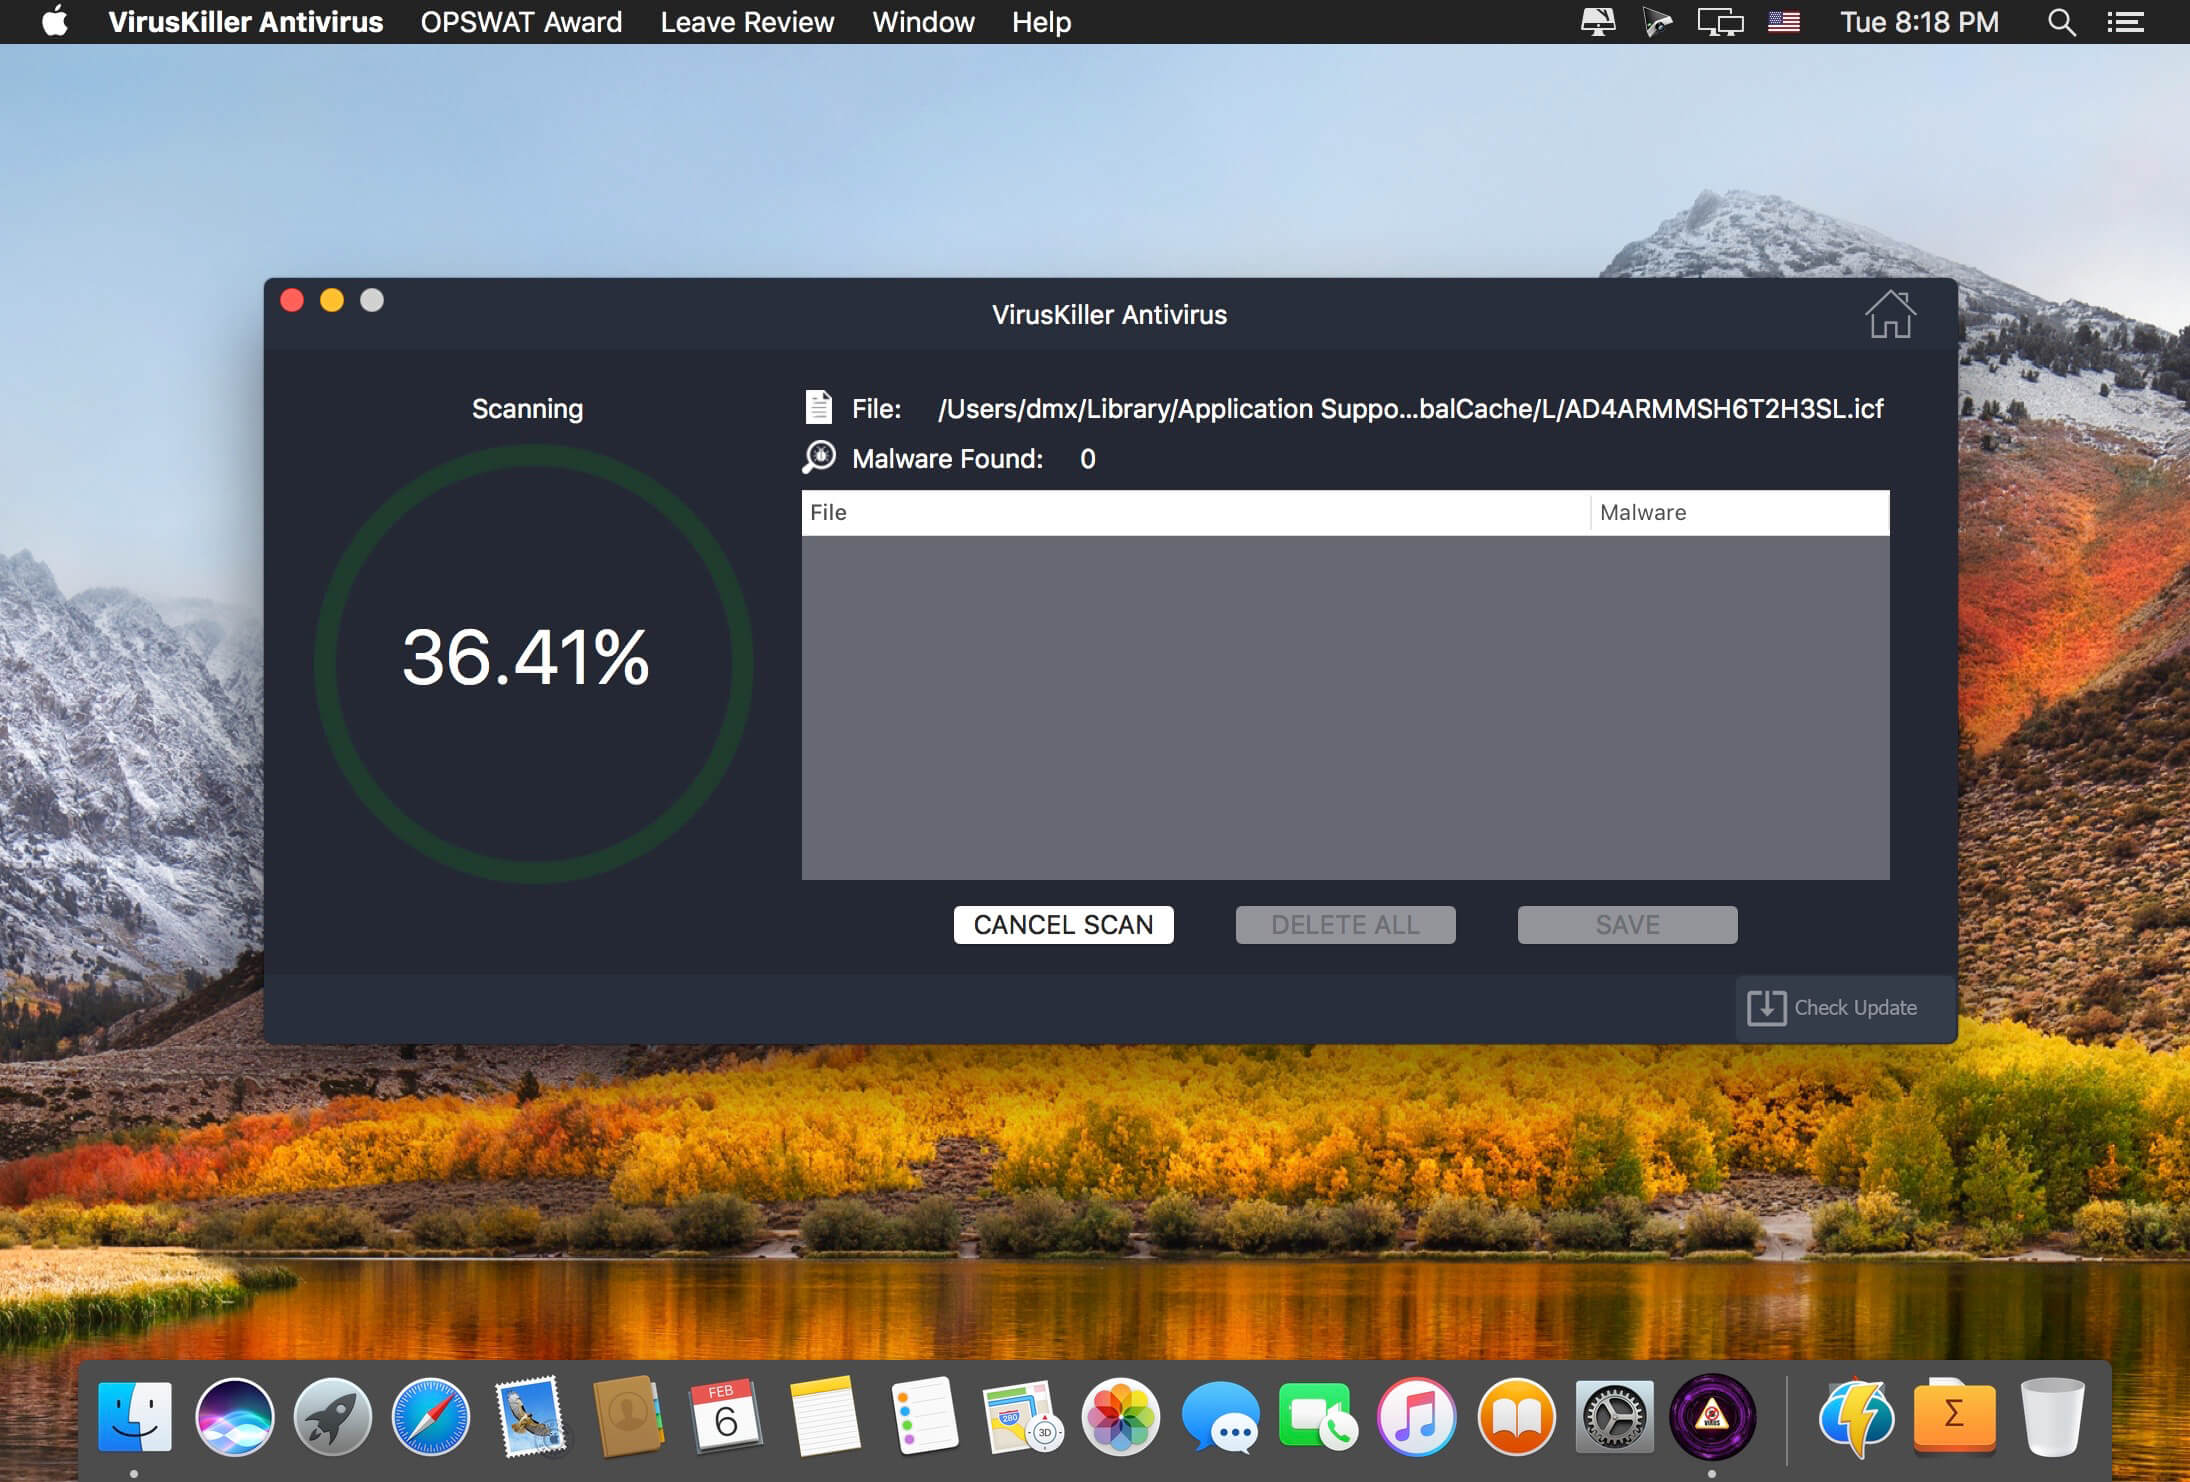Click the document icon beside the File label
This screenshot has width=2190, height=1482.
819,407
